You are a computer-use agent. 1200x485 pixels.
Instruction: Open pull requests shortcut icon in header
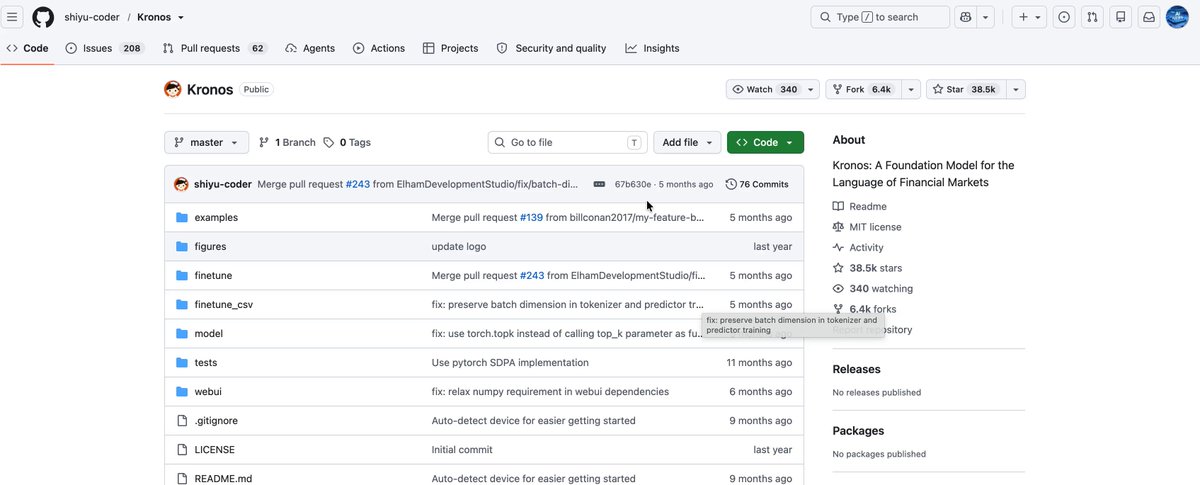(1093, 17)
